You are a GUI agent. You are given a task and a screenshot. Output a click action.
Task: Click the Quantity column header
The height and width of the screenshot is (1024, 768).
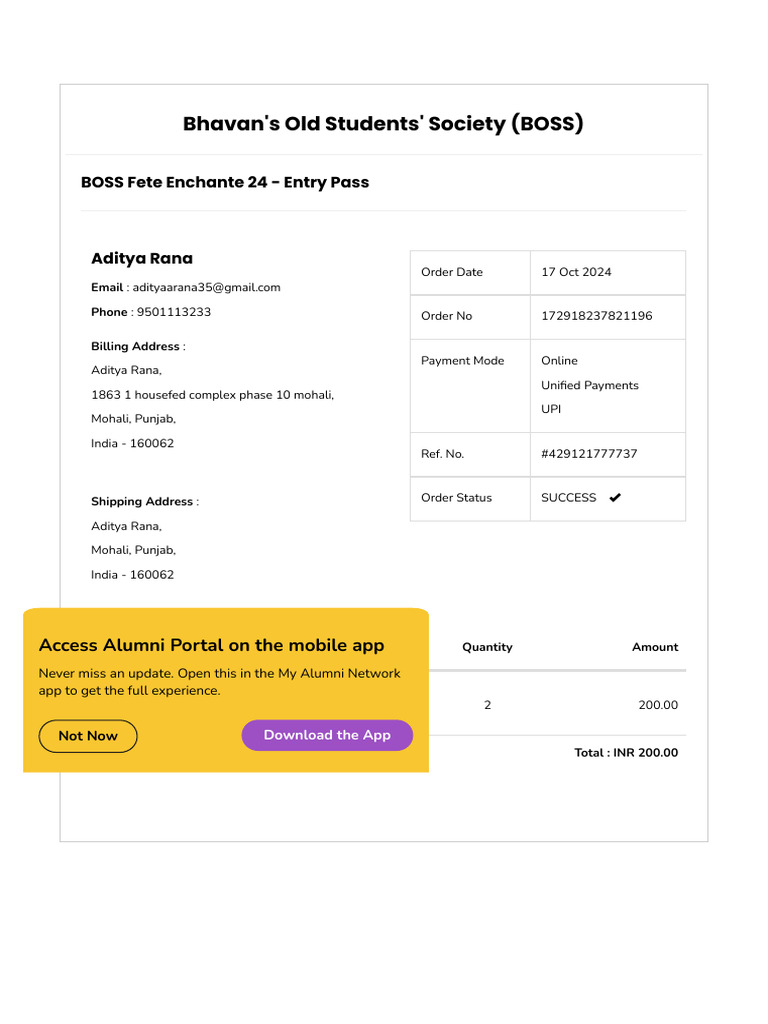[x=487, y=647]
